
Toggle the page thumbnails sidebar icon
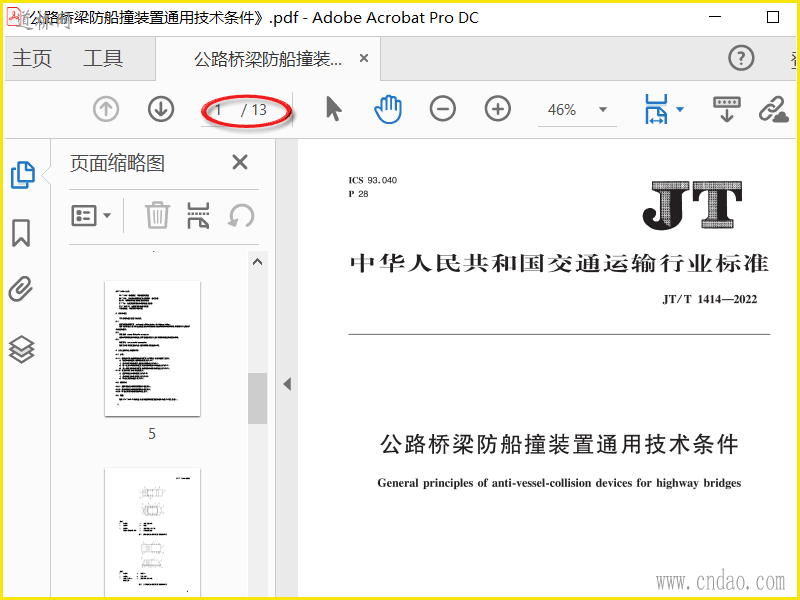[x=23, y=175]
